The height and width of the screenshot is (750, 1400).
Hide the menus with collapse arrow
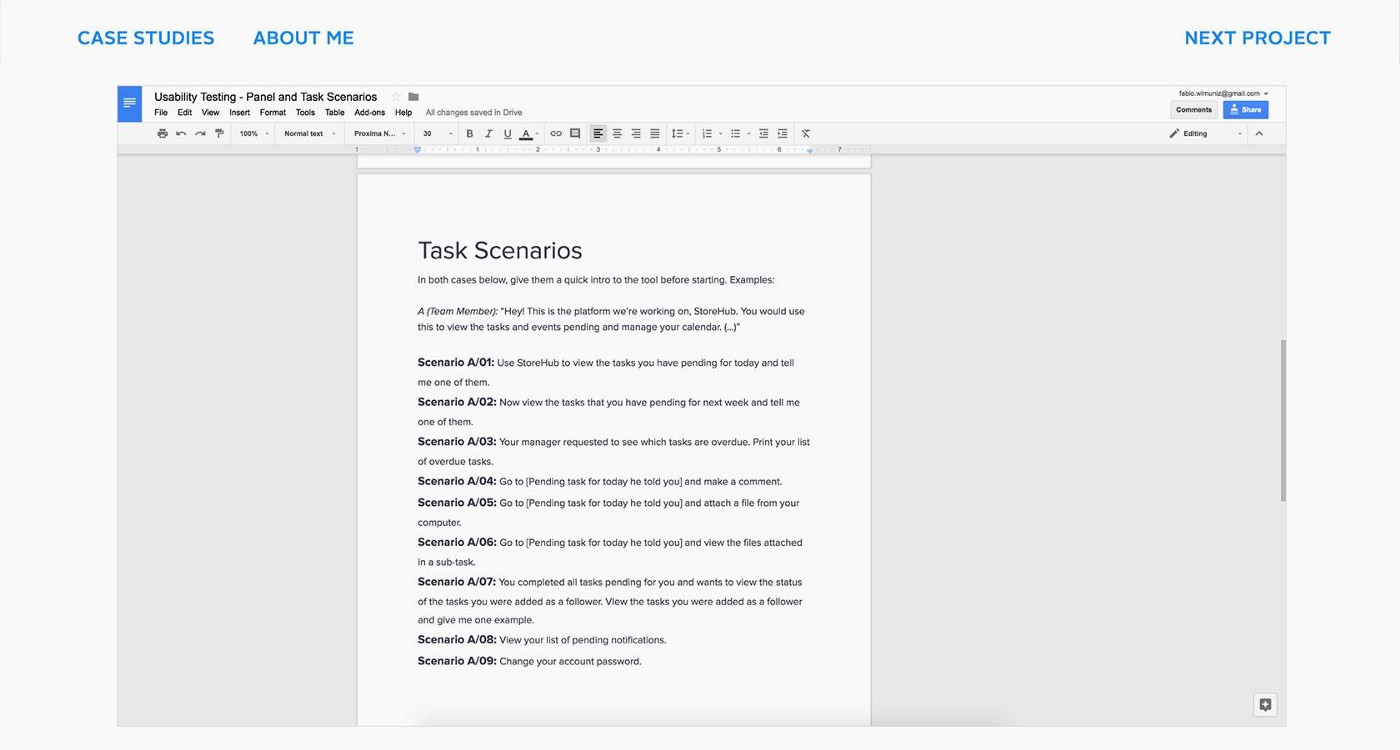1259,134
